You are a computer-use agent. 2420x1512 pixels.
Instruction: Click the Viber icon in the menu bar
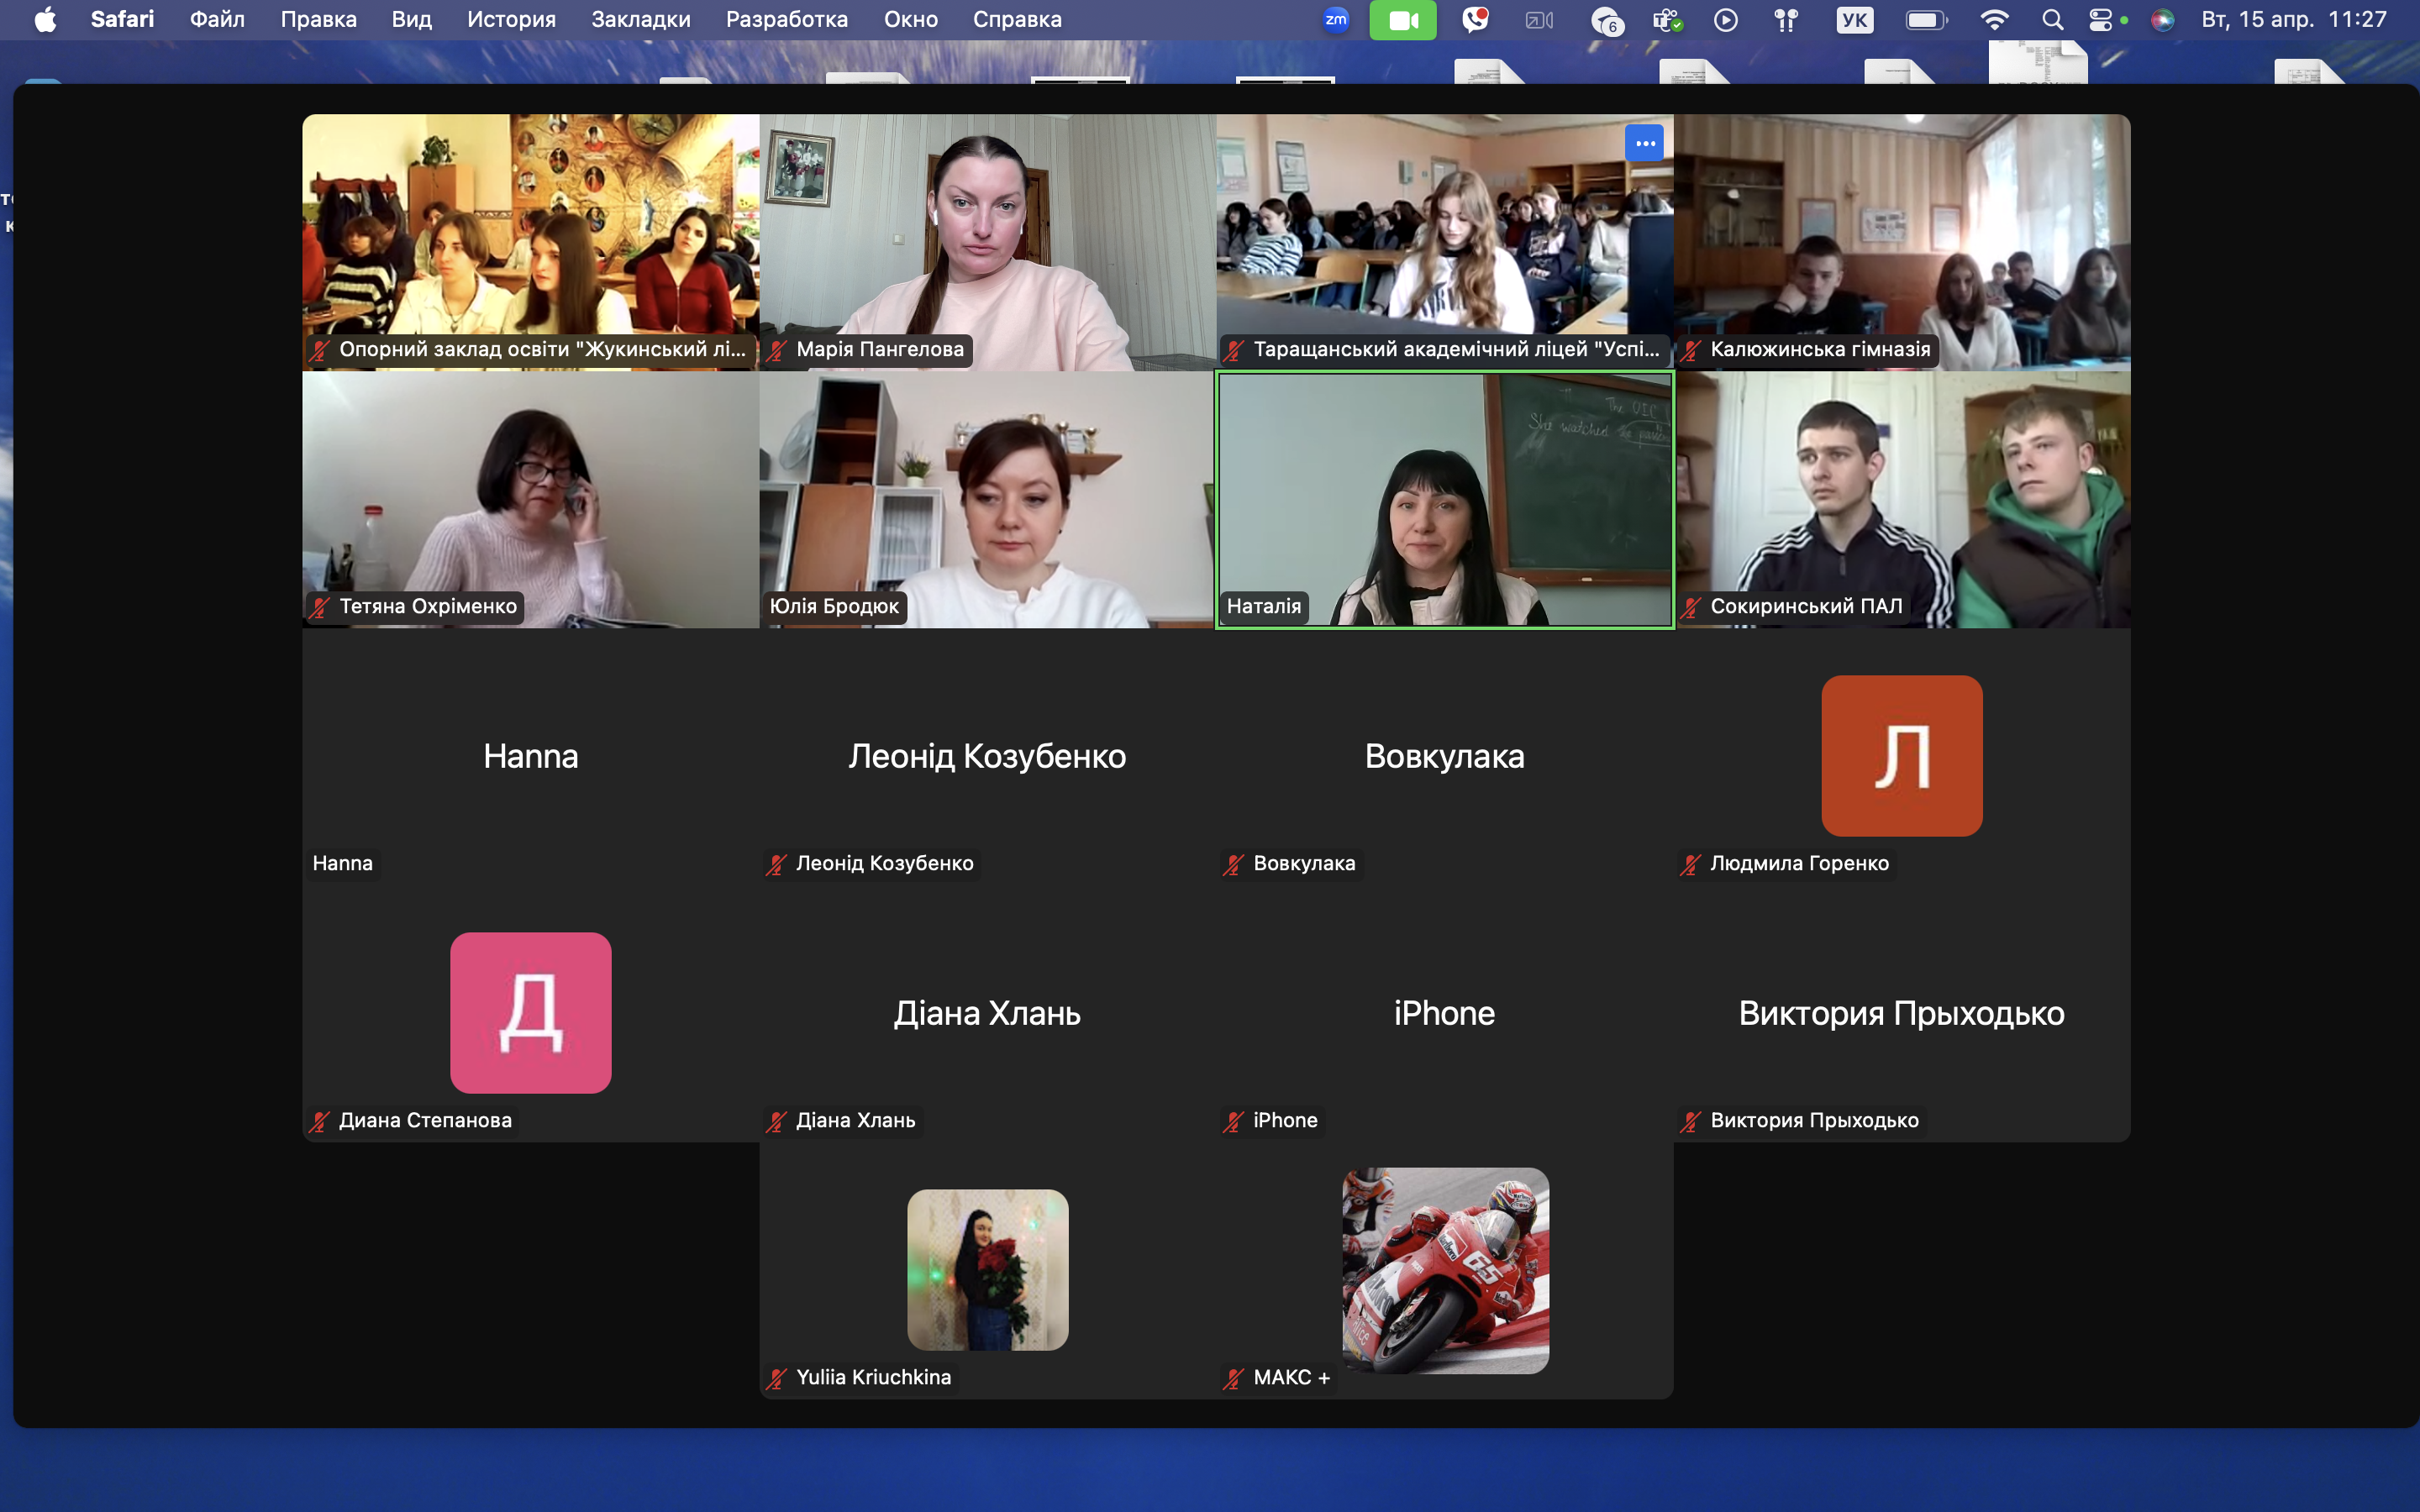1475,20
